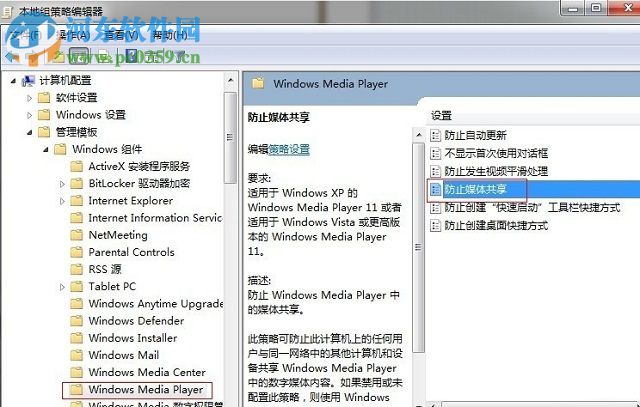Collapse the Windows 组件 node
The image size is (640, 407).
click(x=46, y=149)
